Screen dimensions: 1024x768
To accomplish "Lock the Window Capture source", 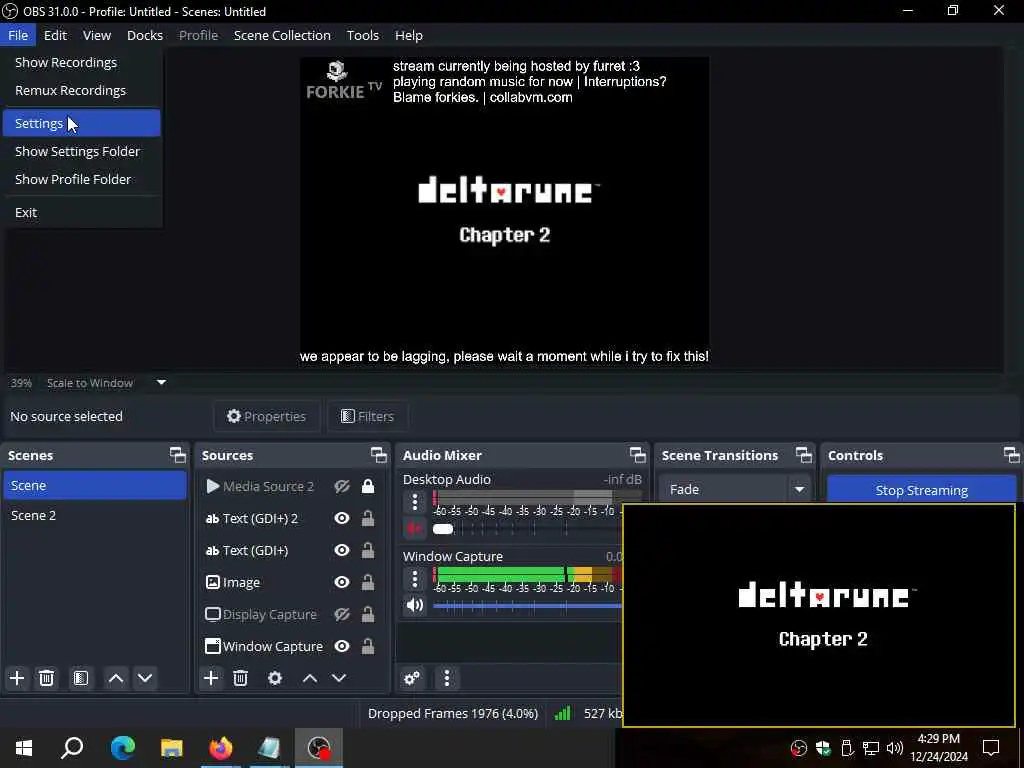I will pos(368,647).
